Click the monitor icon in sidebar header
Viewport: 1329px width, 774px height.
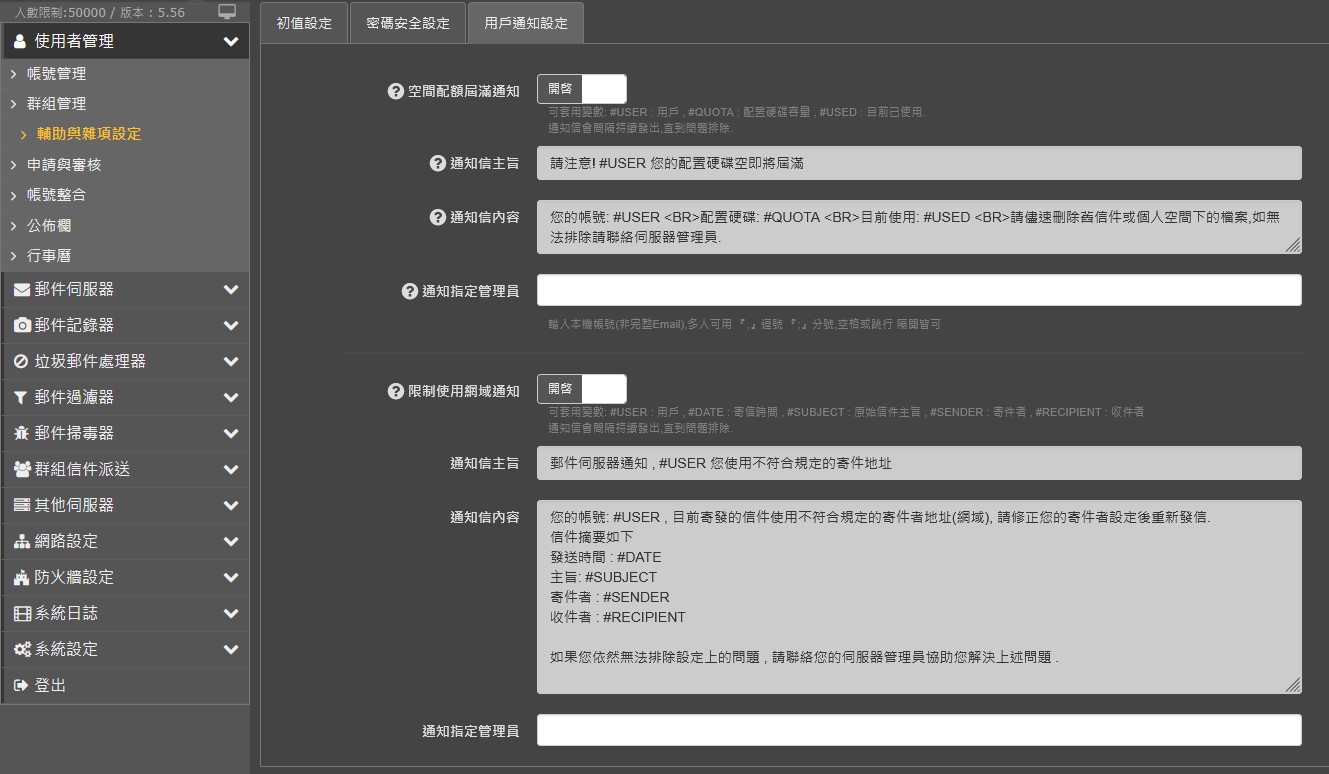click(227, 12)
